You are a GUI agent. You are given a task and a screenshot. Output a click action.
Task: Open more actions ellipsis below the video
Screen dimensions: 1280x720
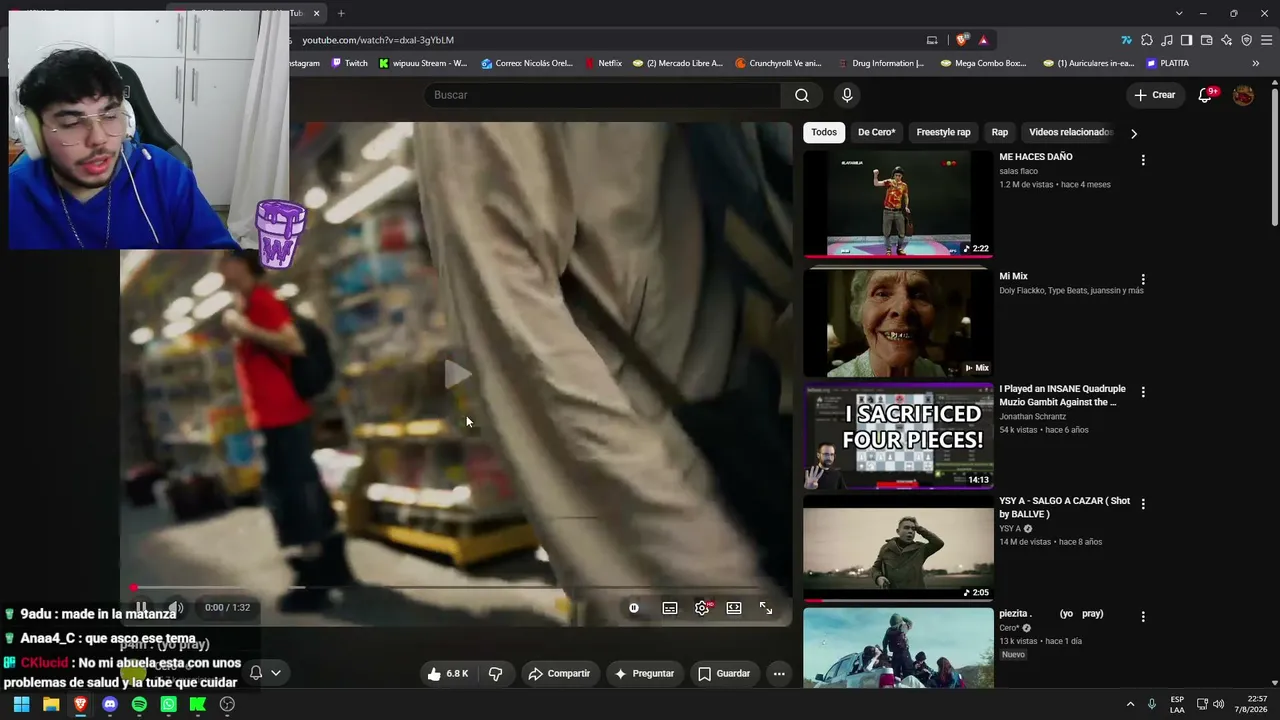779,674
